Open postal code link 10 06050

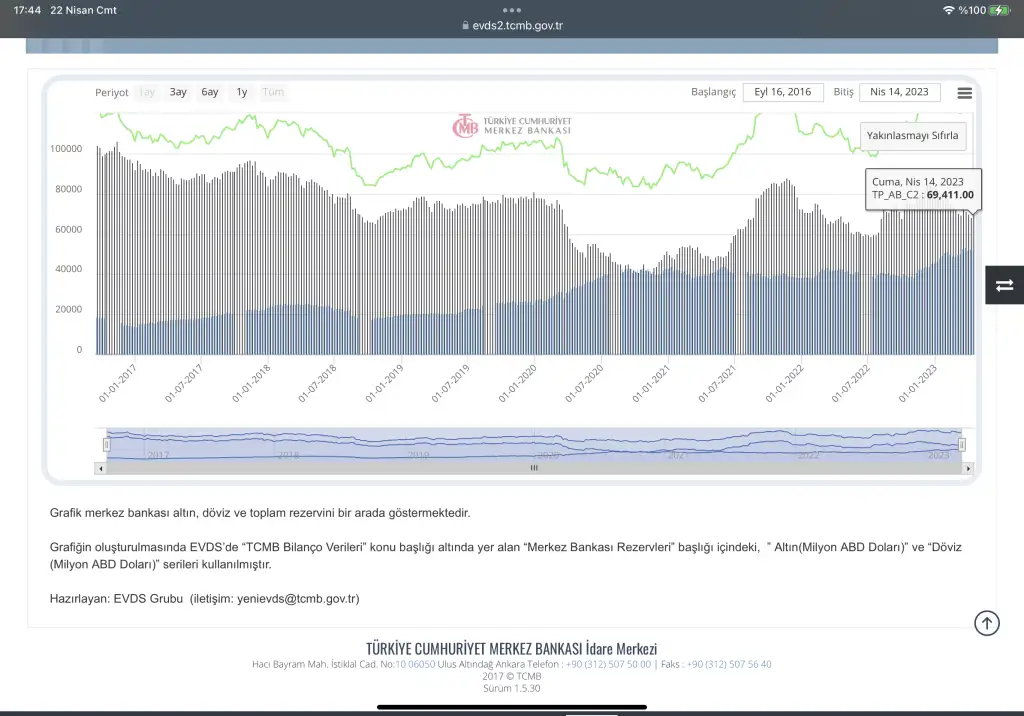415,664
